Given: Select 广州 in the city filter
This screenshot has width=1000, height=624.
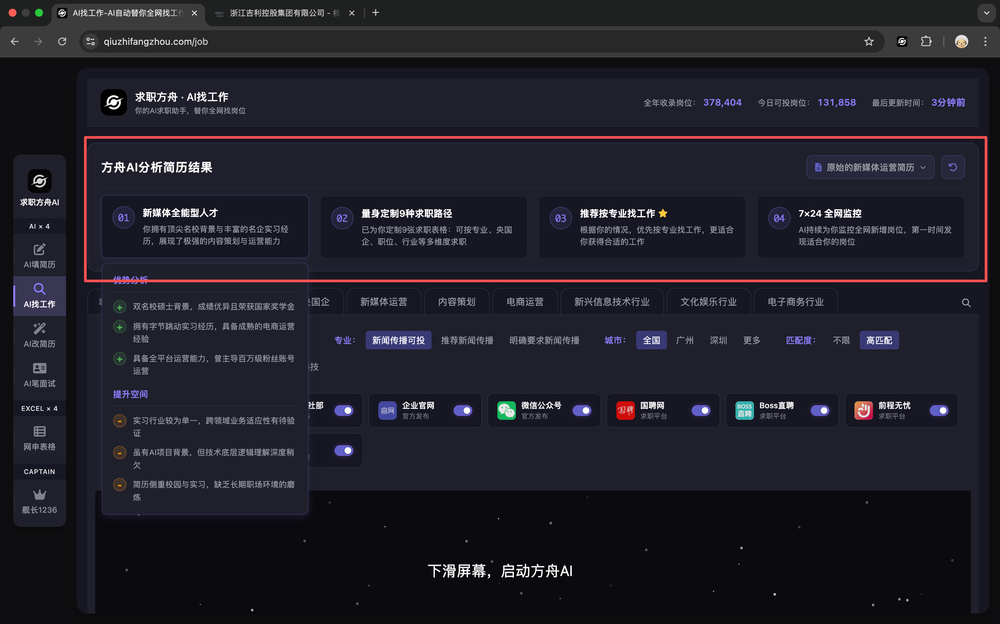Looking at the screenshot, I should coord(686,340).
